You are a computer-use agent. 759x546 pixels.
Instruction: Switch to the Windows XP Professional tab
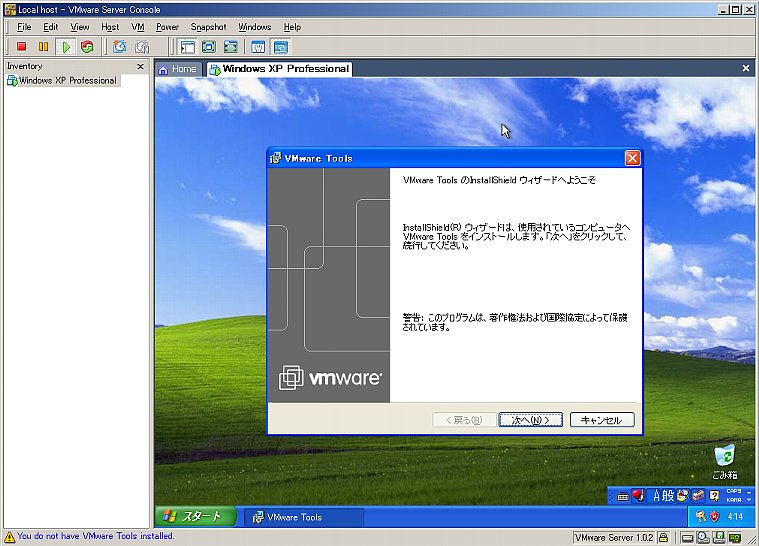coord(279,69)
